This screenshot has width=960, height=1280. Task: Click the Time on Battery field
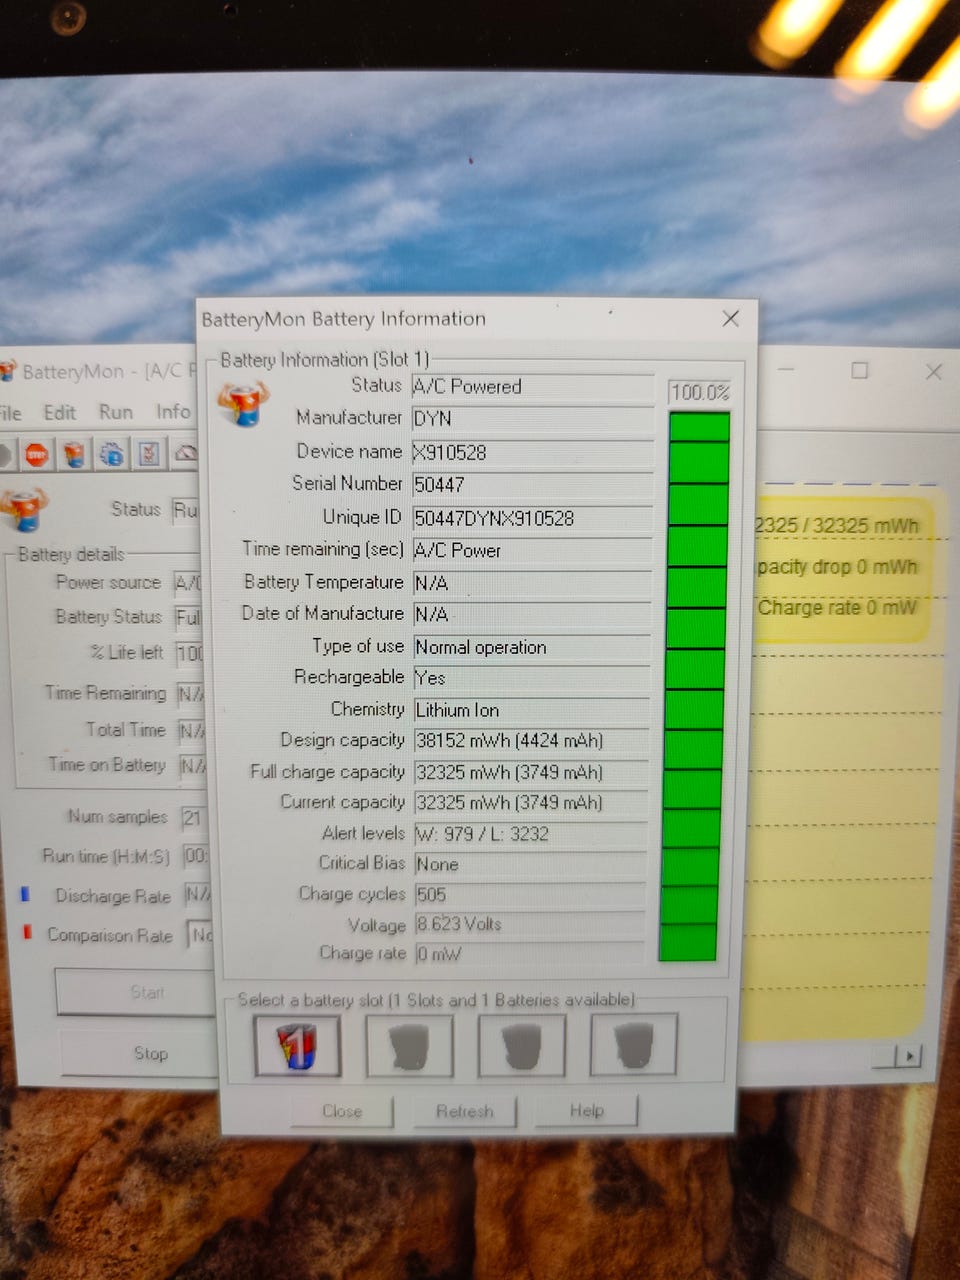coord(192,765)
